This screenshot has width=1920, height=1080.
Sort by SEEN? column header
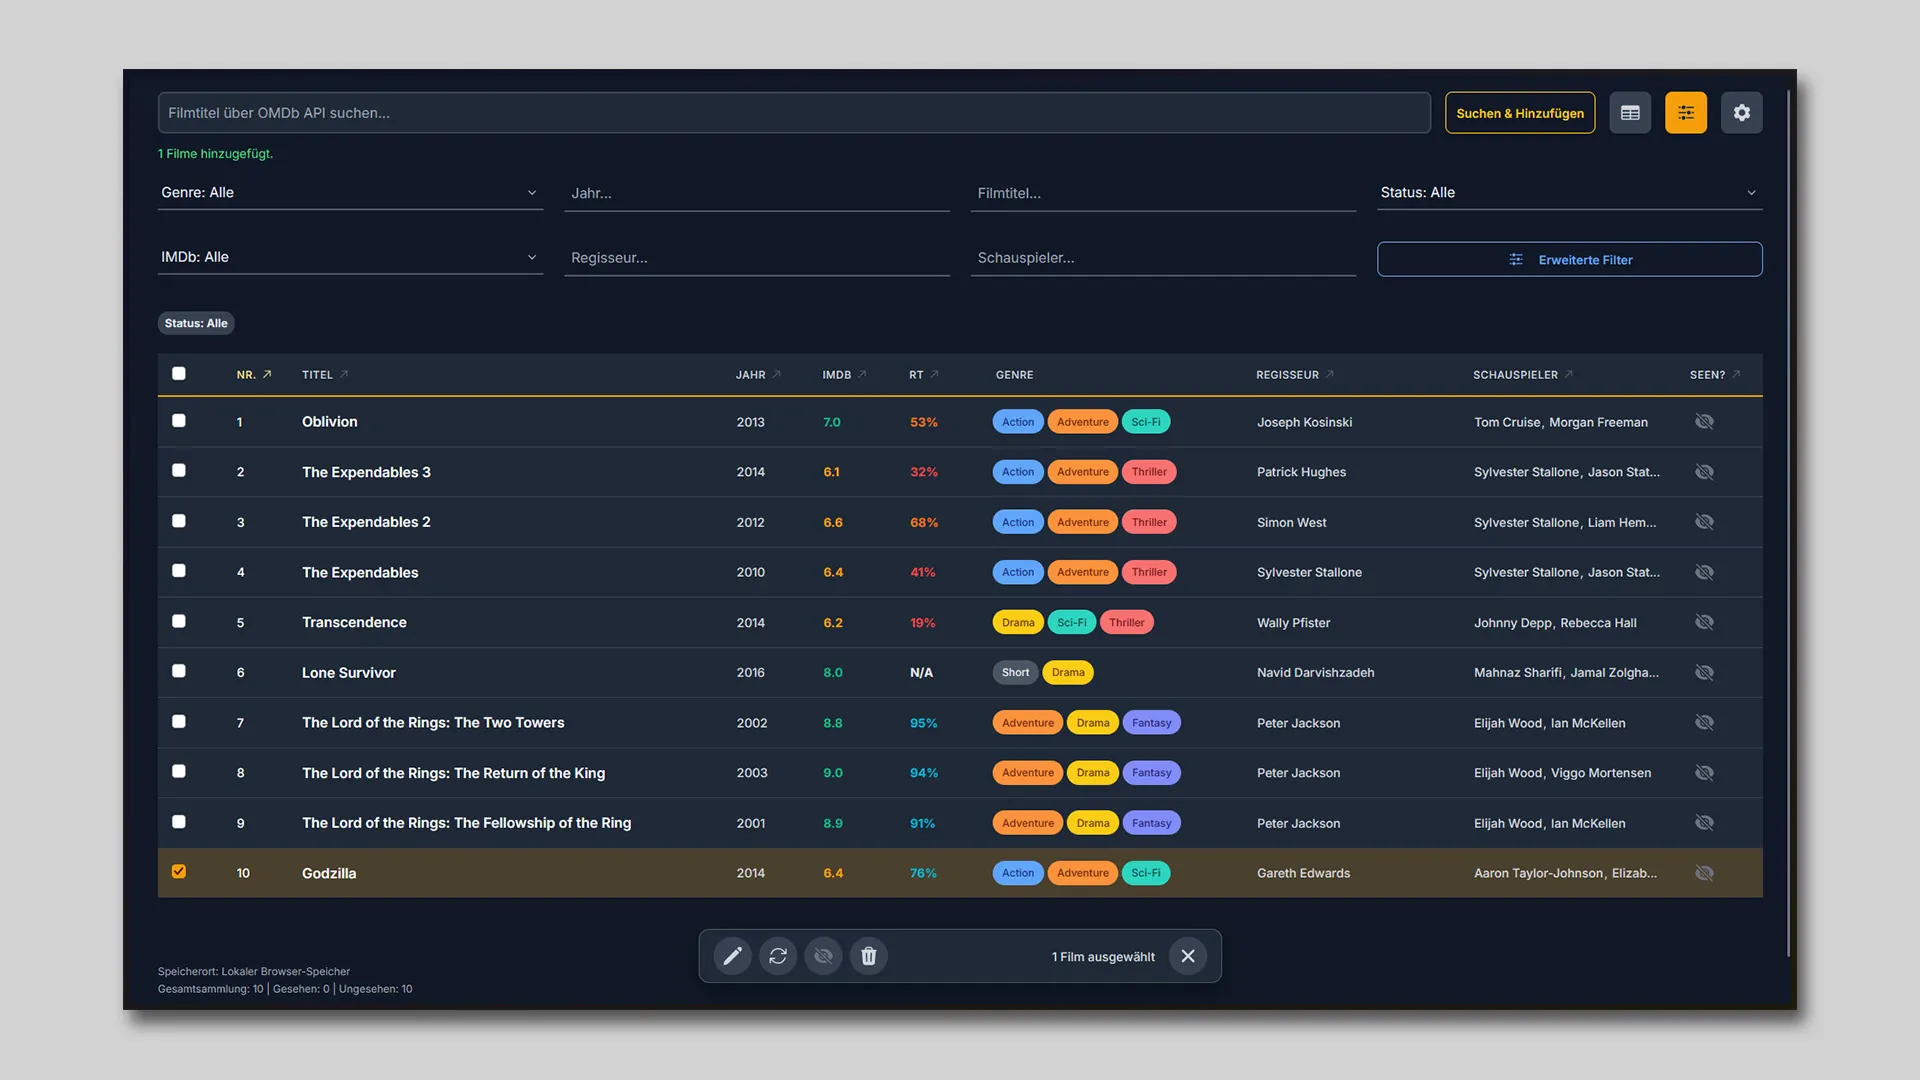pyautogui.click(x=1715, y=375)
